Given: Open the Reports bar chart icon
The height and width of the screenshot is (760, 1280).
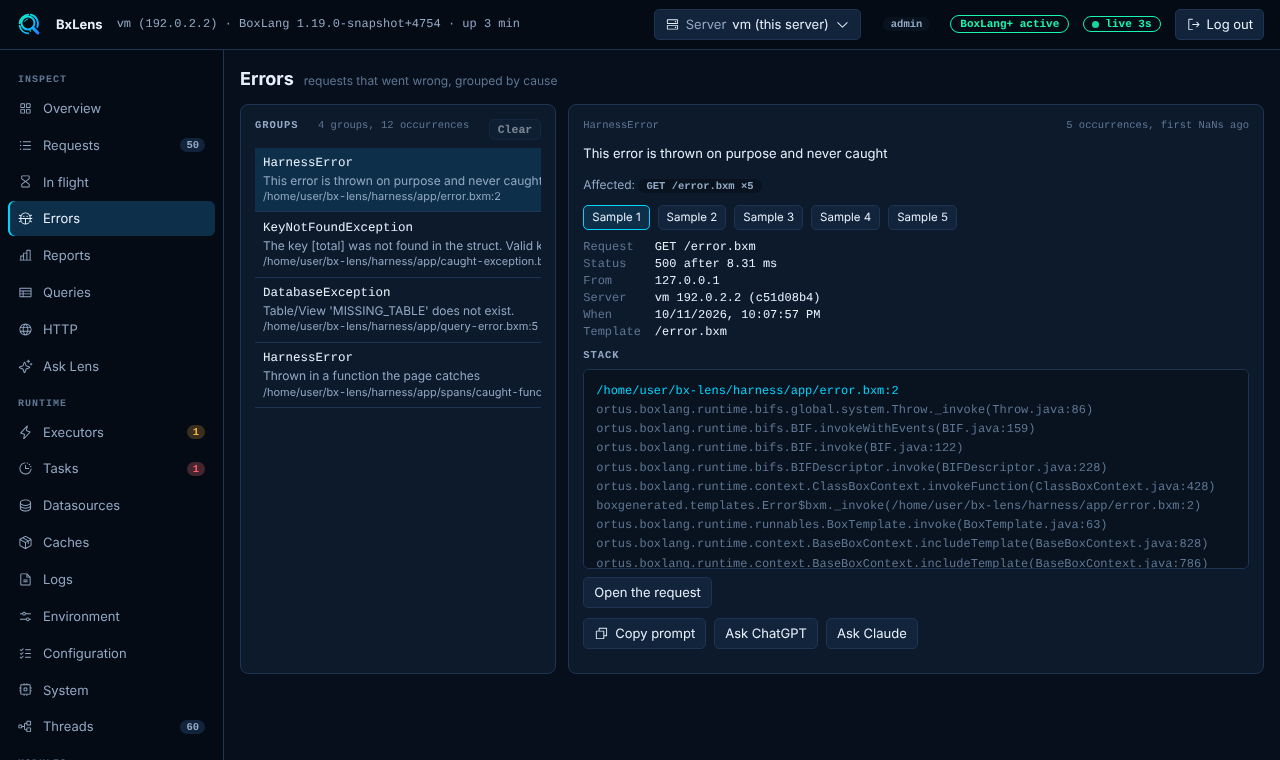Looking at the screenshot, I should pos(25,255).
